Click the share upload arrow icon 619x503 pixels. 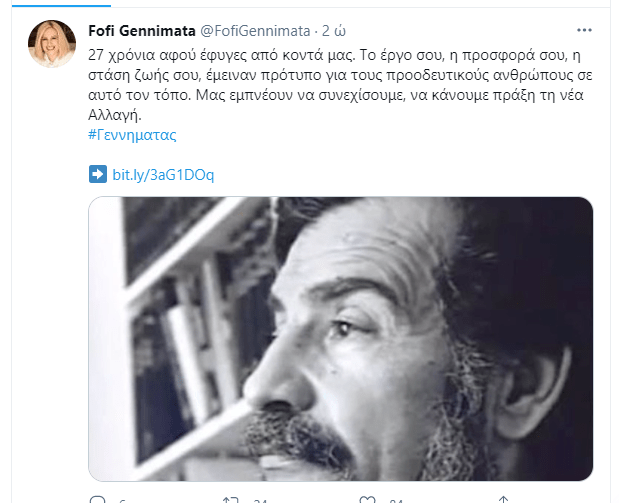coord(503,500)
